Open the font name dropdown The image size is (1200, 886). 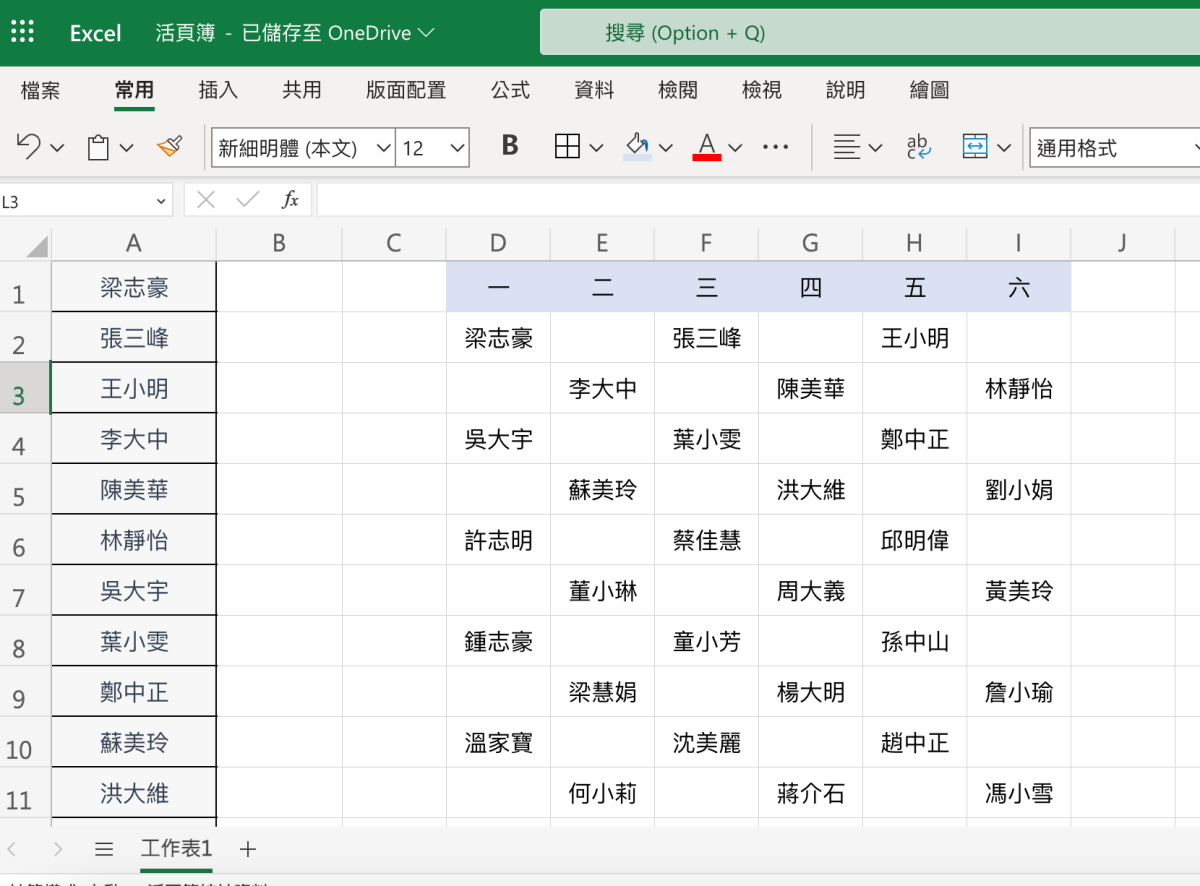[x=383, y=148]
